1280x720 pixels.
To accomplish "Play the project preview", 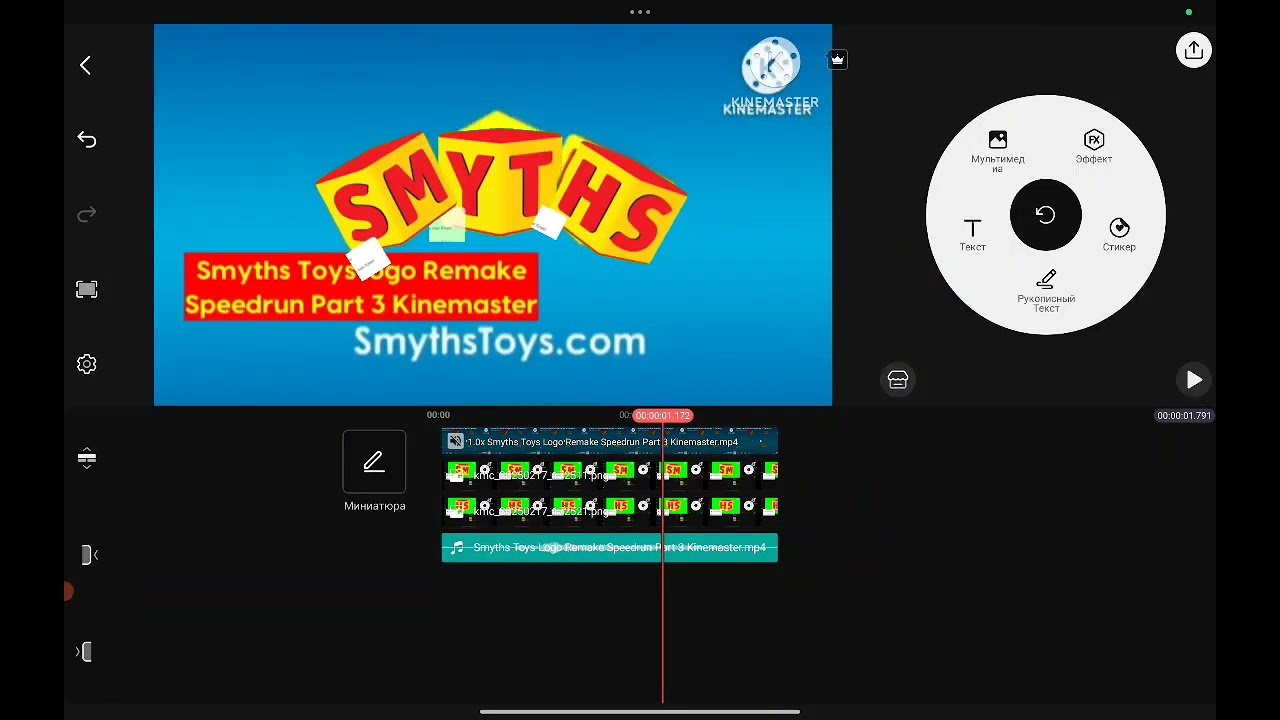I will click(1194, 380).
